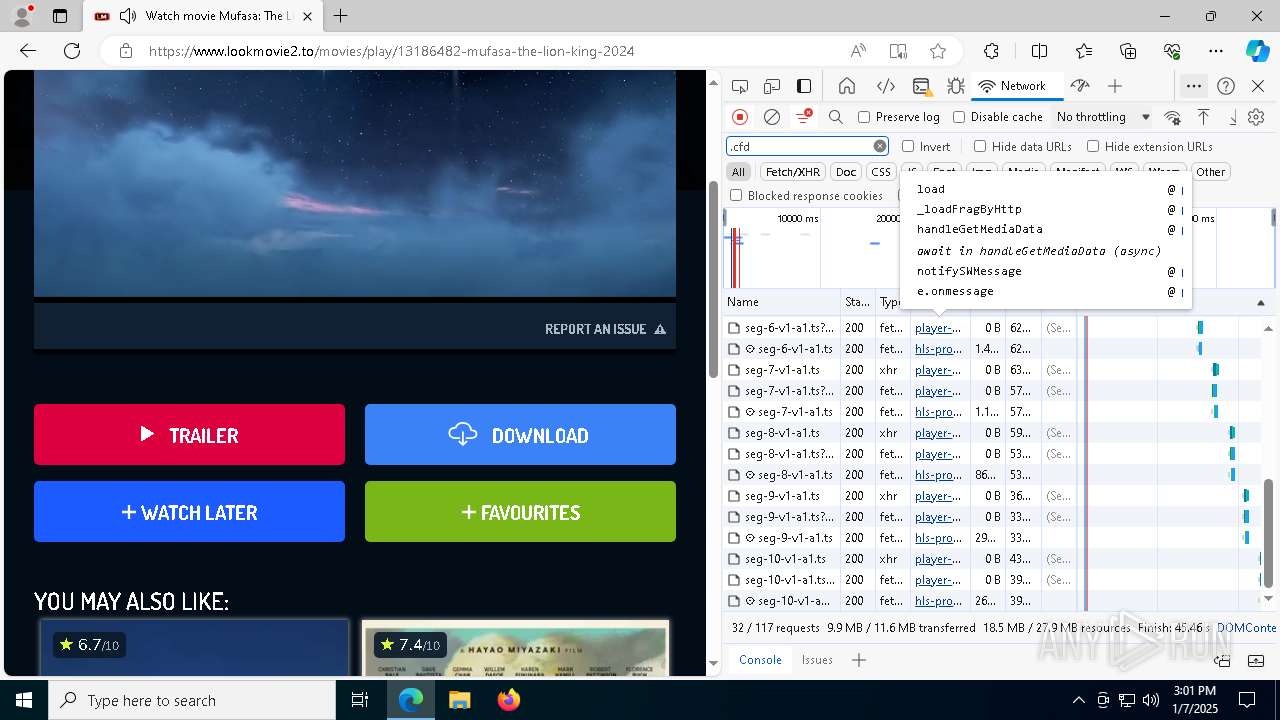The height and width of the screenshot is (720, 1280).
Task: Click the DOWNLOAD button
Action: (x=520, y=434)
